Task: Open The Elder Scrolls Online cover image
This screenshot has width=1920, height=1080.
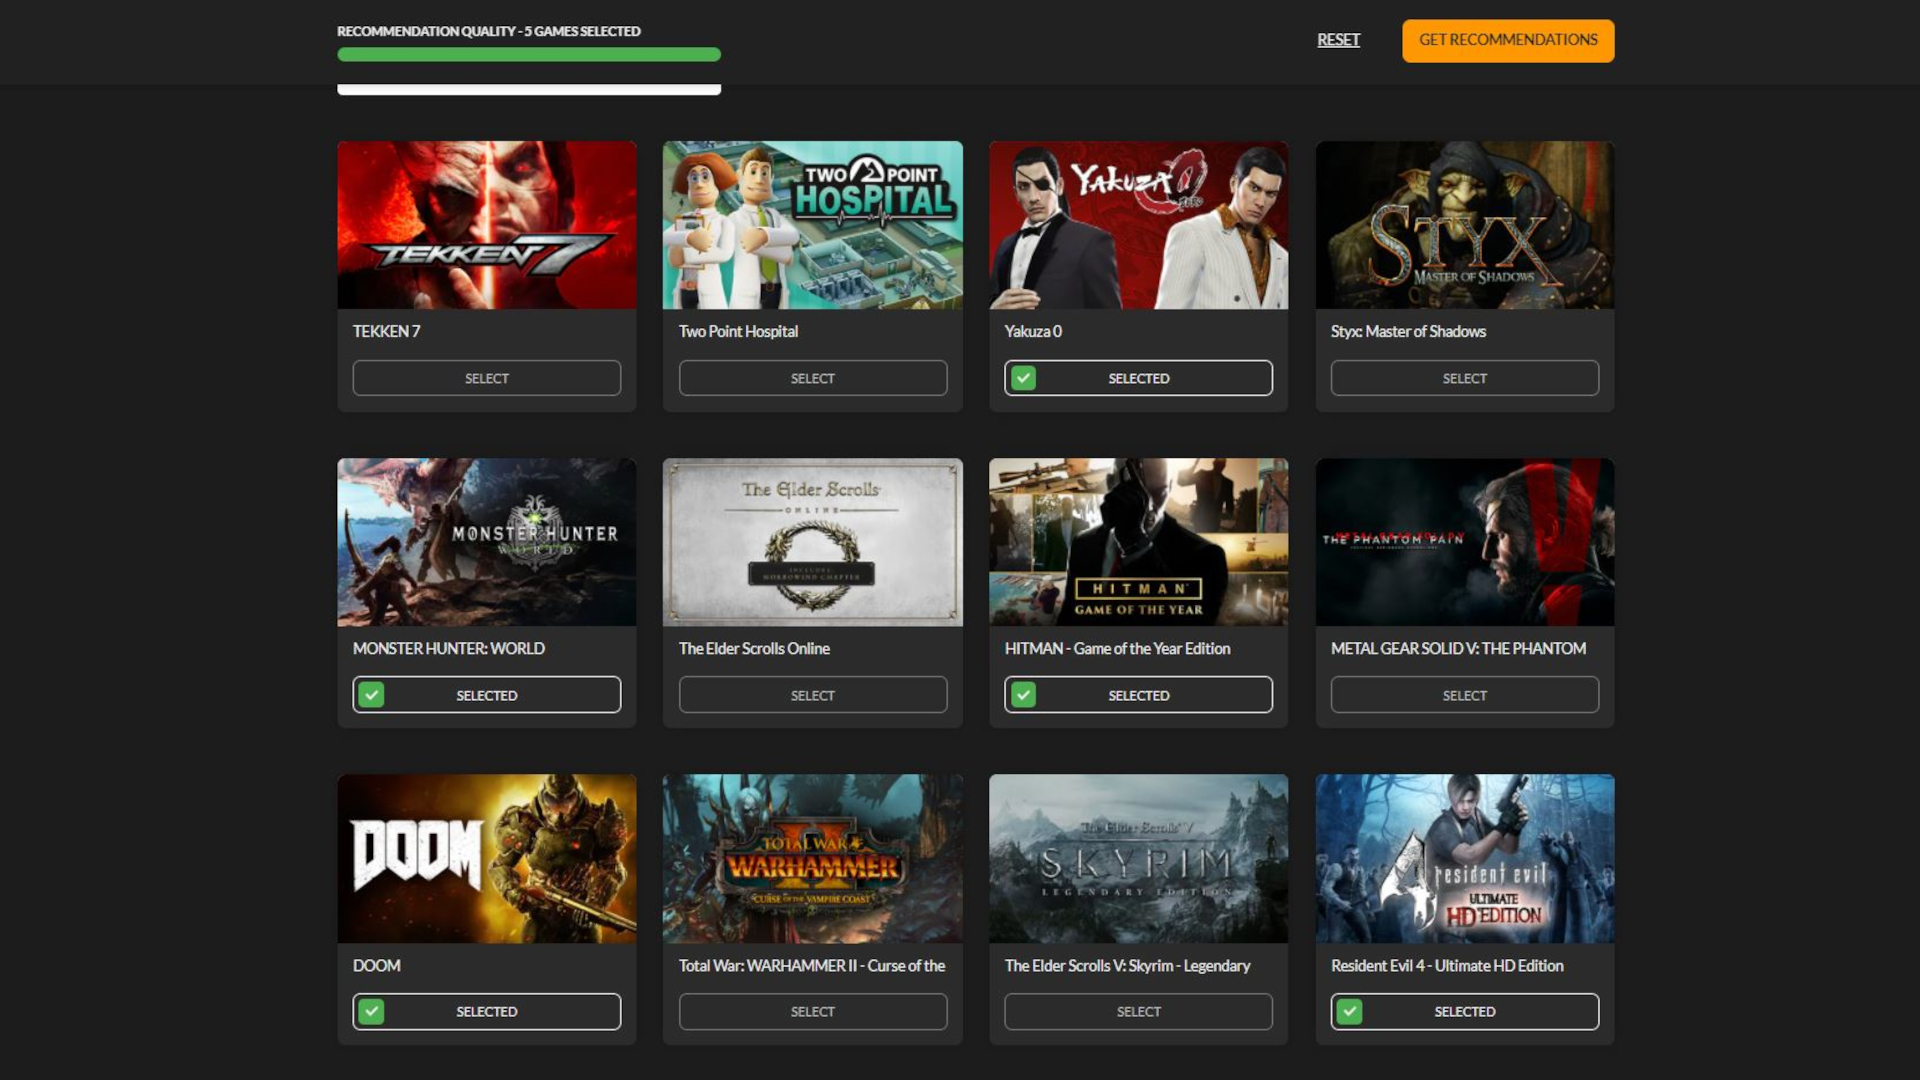Action: coord(813,542)
